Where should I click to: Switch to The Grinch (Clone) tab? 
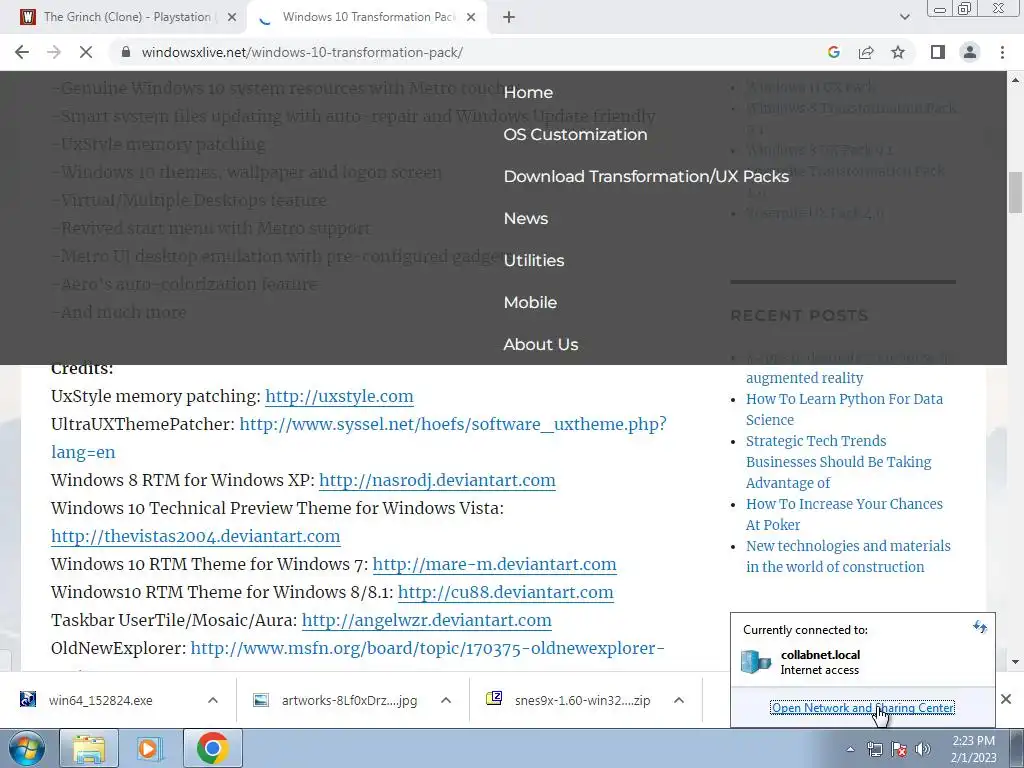(x=127, y=17)
